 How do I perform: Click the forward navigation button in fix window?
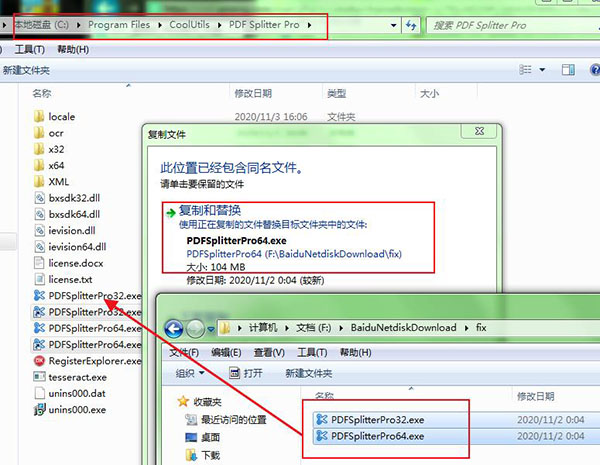coord(195,329)
